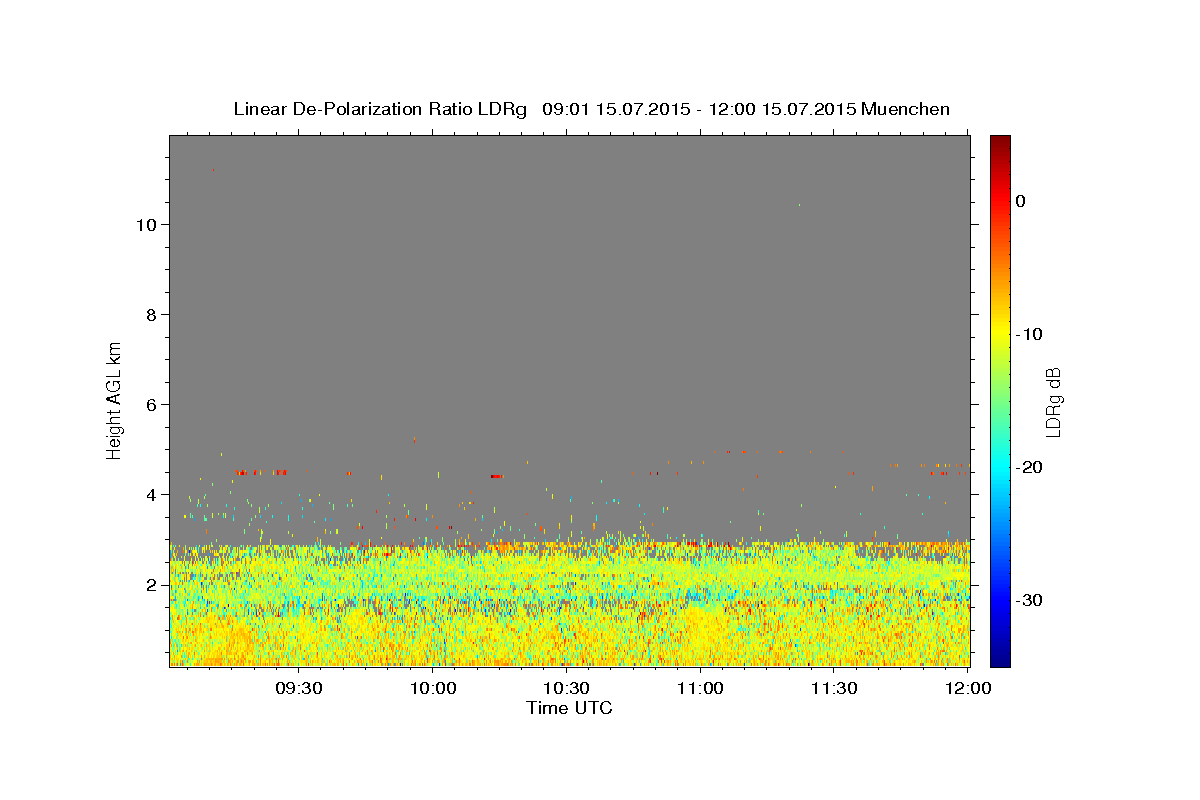Click the height tick label 6
Screen dimensions: 1200x800
(151, 404)
